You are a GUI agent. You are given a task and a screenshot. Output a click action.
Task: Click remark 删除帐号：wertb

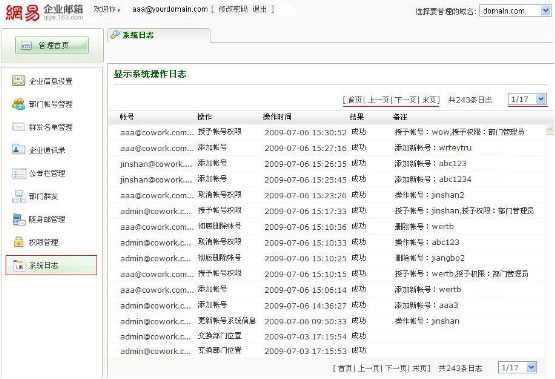(424, 226)
